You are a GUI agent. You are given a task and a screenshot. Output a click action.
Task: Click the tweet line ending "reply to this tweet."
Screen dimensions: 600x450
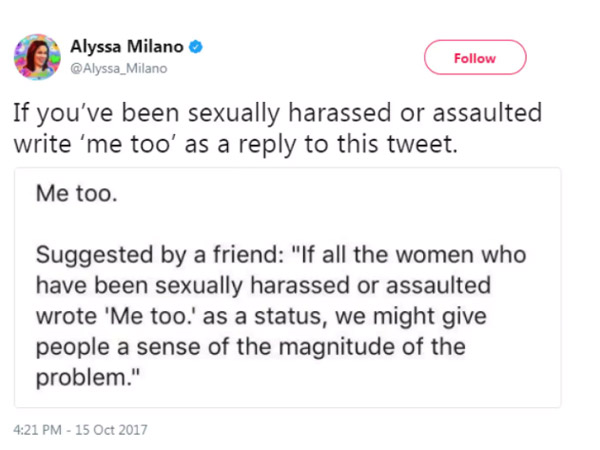coord(235,144)
